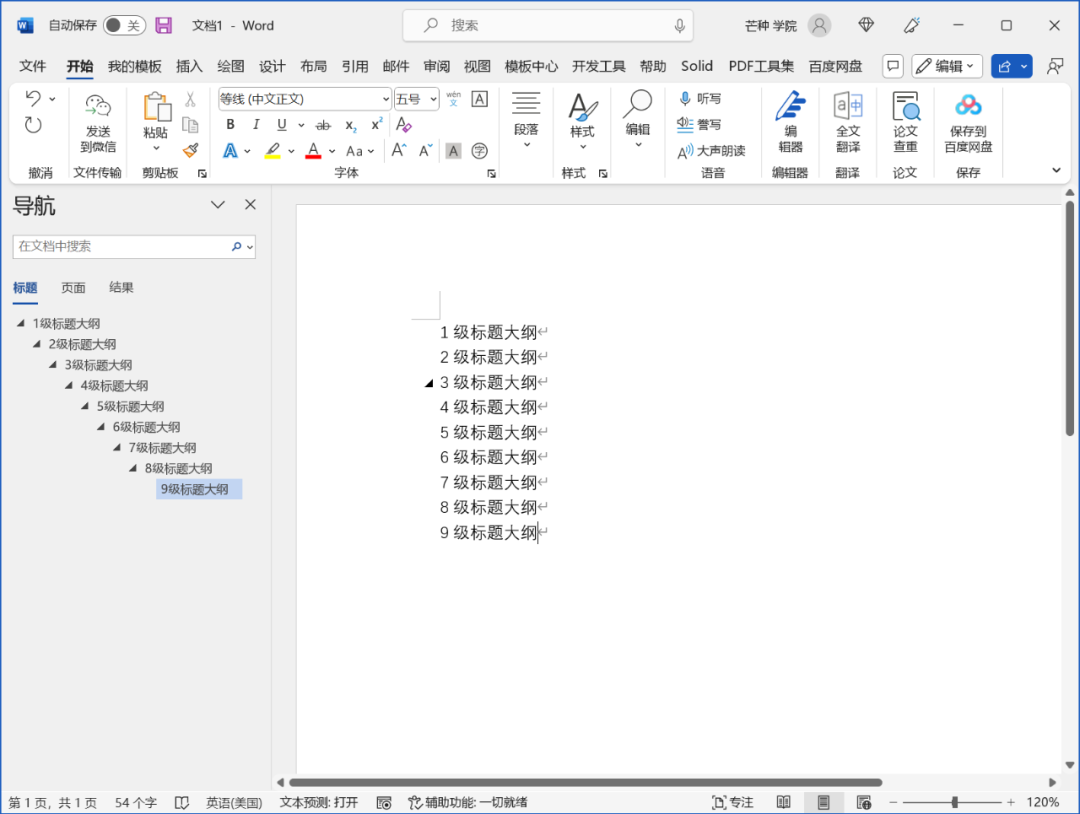The image size is (1080, 814).
Task: Click the document search box in navigation
Action: [x=122, y=246]
